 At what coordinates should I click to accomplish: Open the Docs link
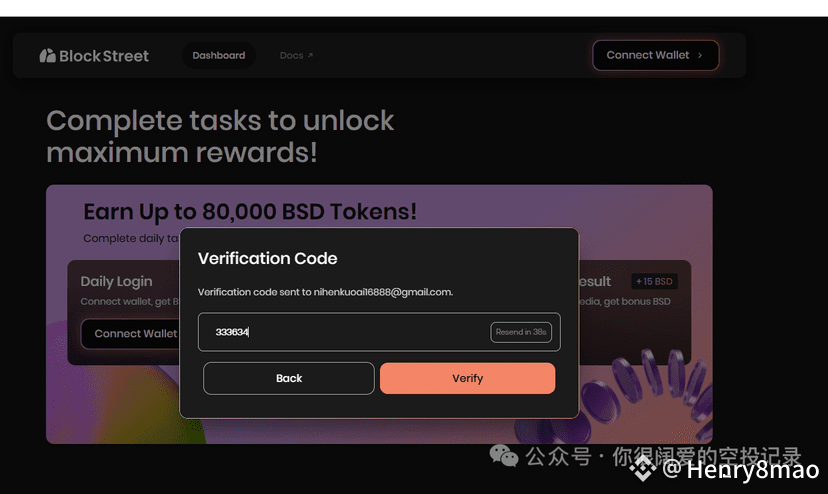click(x=291, y=55)
